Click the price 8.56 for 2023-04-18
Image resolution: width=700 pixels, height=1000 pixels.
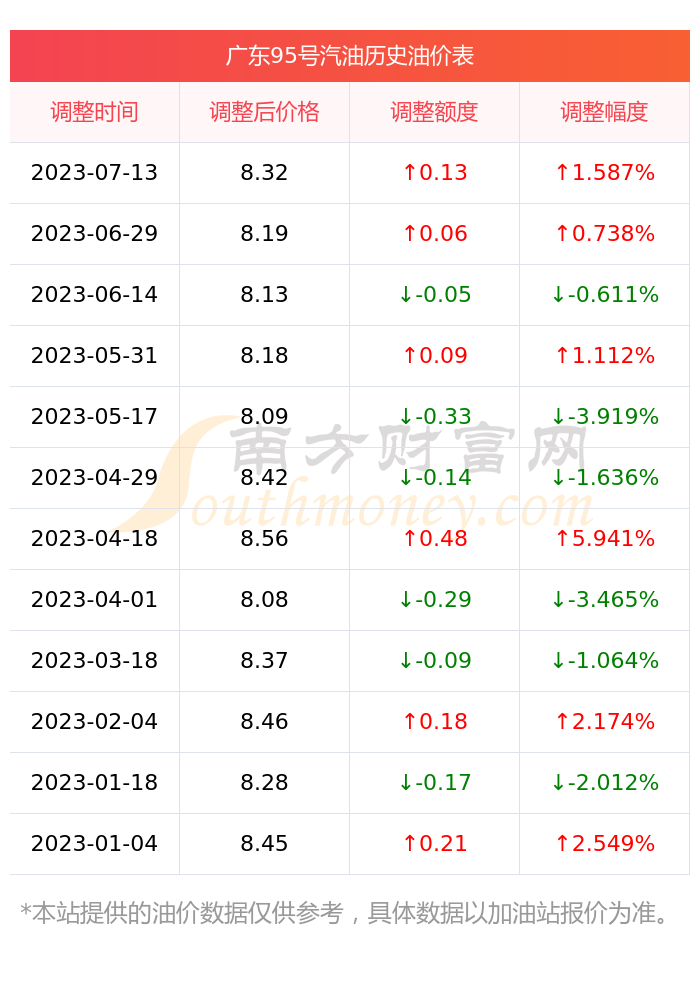264,539
